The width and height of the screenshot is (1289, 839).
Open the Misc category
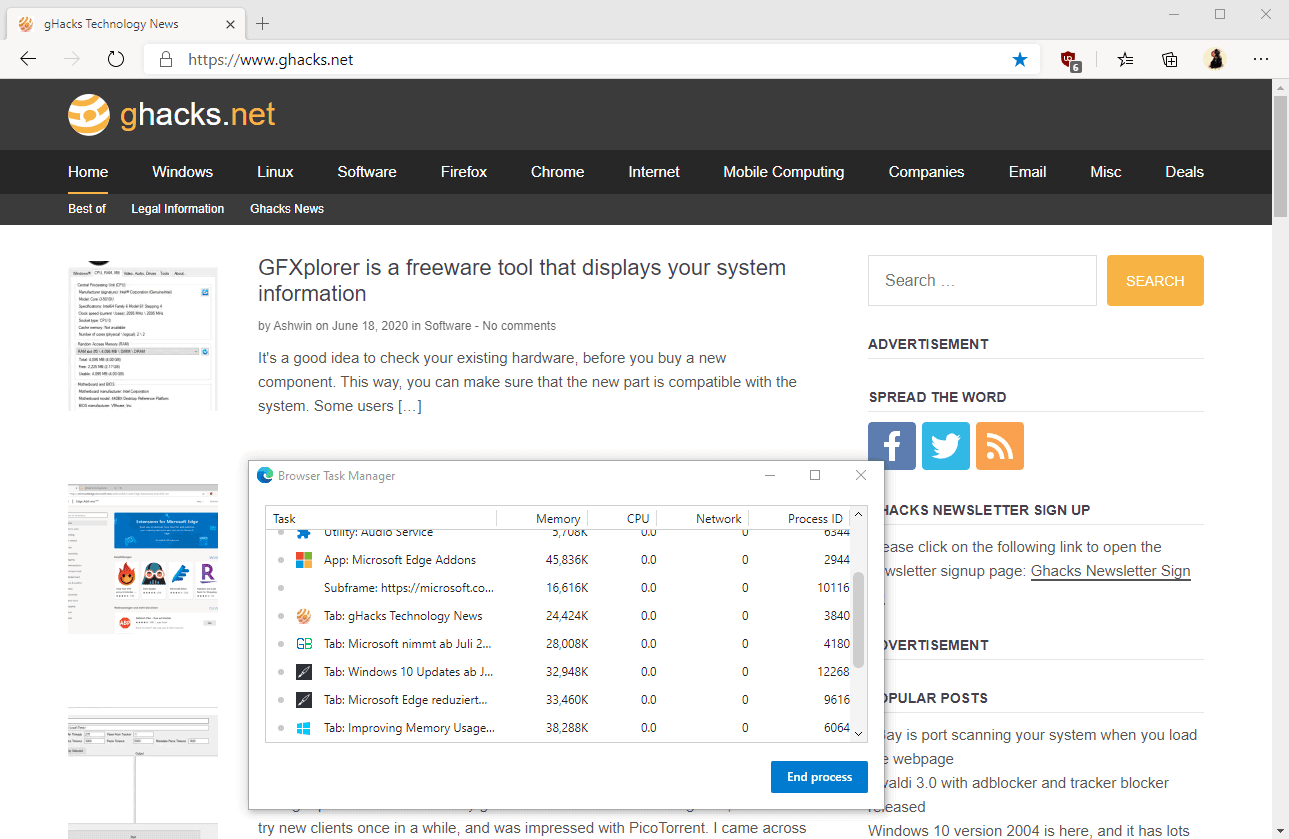pos(1106,172)
